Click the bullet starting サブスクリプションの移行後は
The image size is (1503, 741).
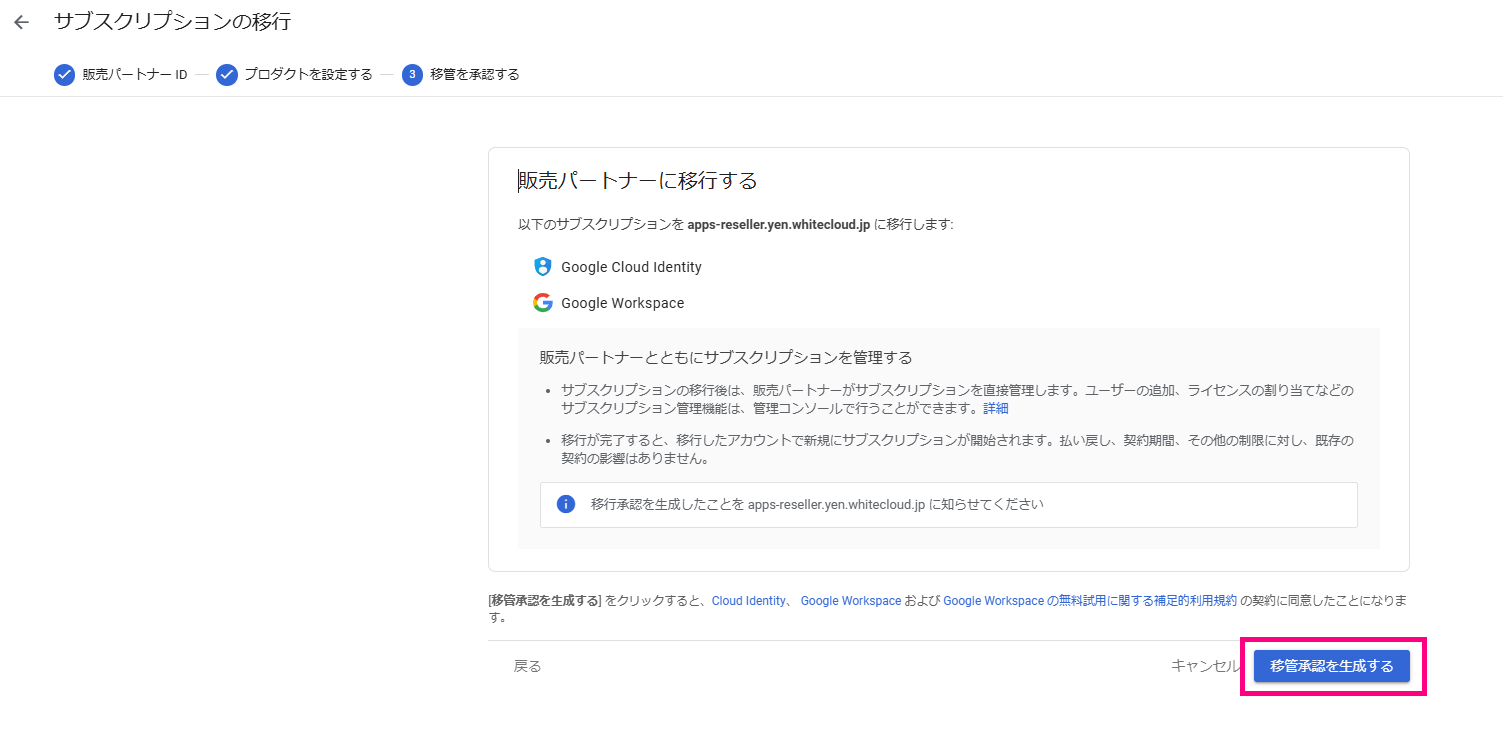click(x=957, y=399)
